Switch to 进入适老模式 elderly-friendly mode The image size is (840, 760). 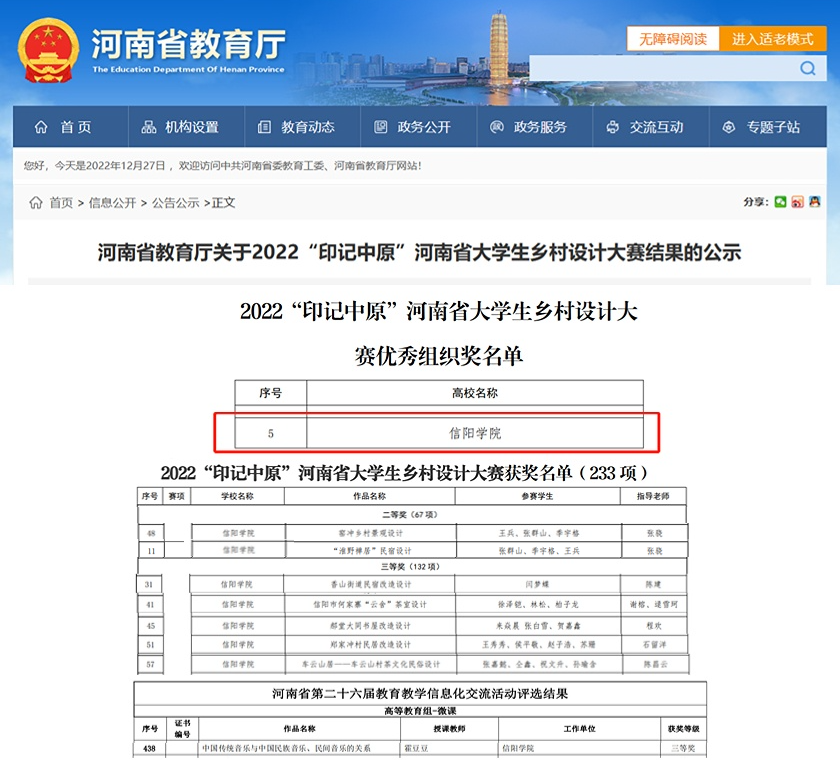(x=772, y=39)
